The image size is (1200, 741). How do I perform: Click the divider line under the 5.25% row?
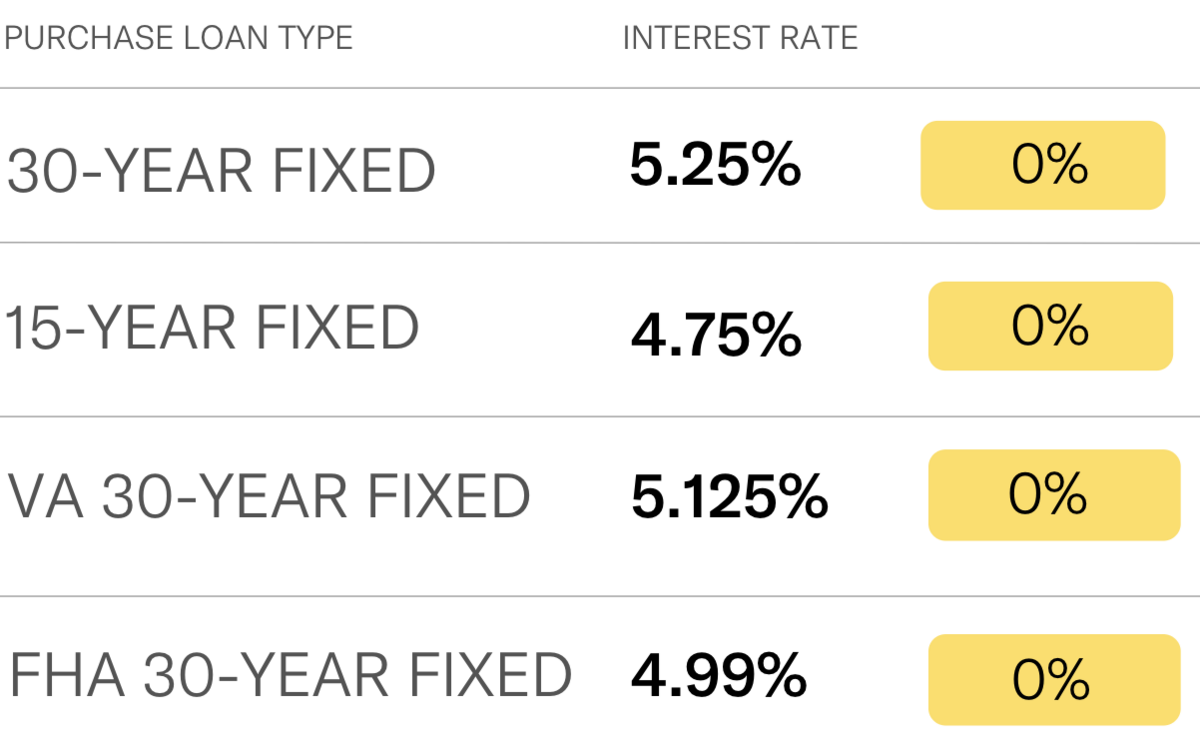pos(600,242)
